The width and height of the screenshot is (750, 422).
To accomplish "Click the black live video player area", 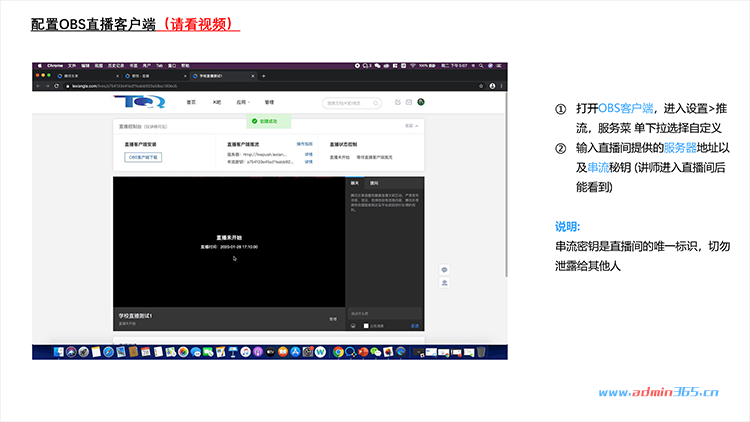I will 229,242.
